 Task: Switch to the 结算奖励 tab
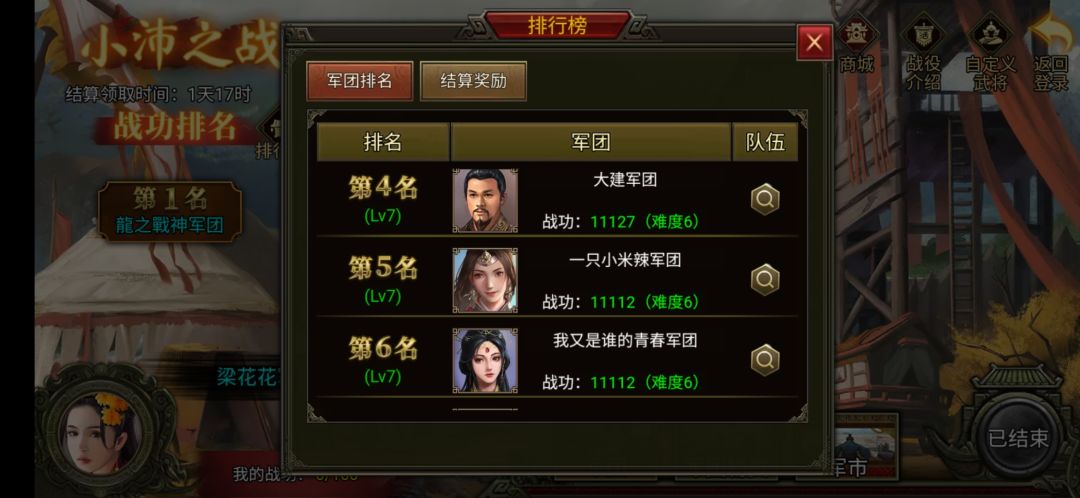473,81
